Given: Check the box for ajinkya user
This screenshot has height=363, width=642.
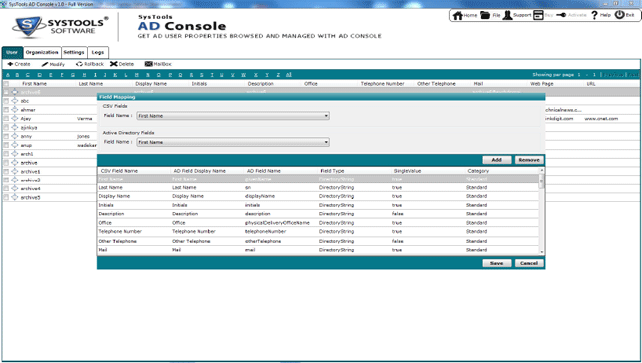Looking at the screenshot, I should point(6,127).
